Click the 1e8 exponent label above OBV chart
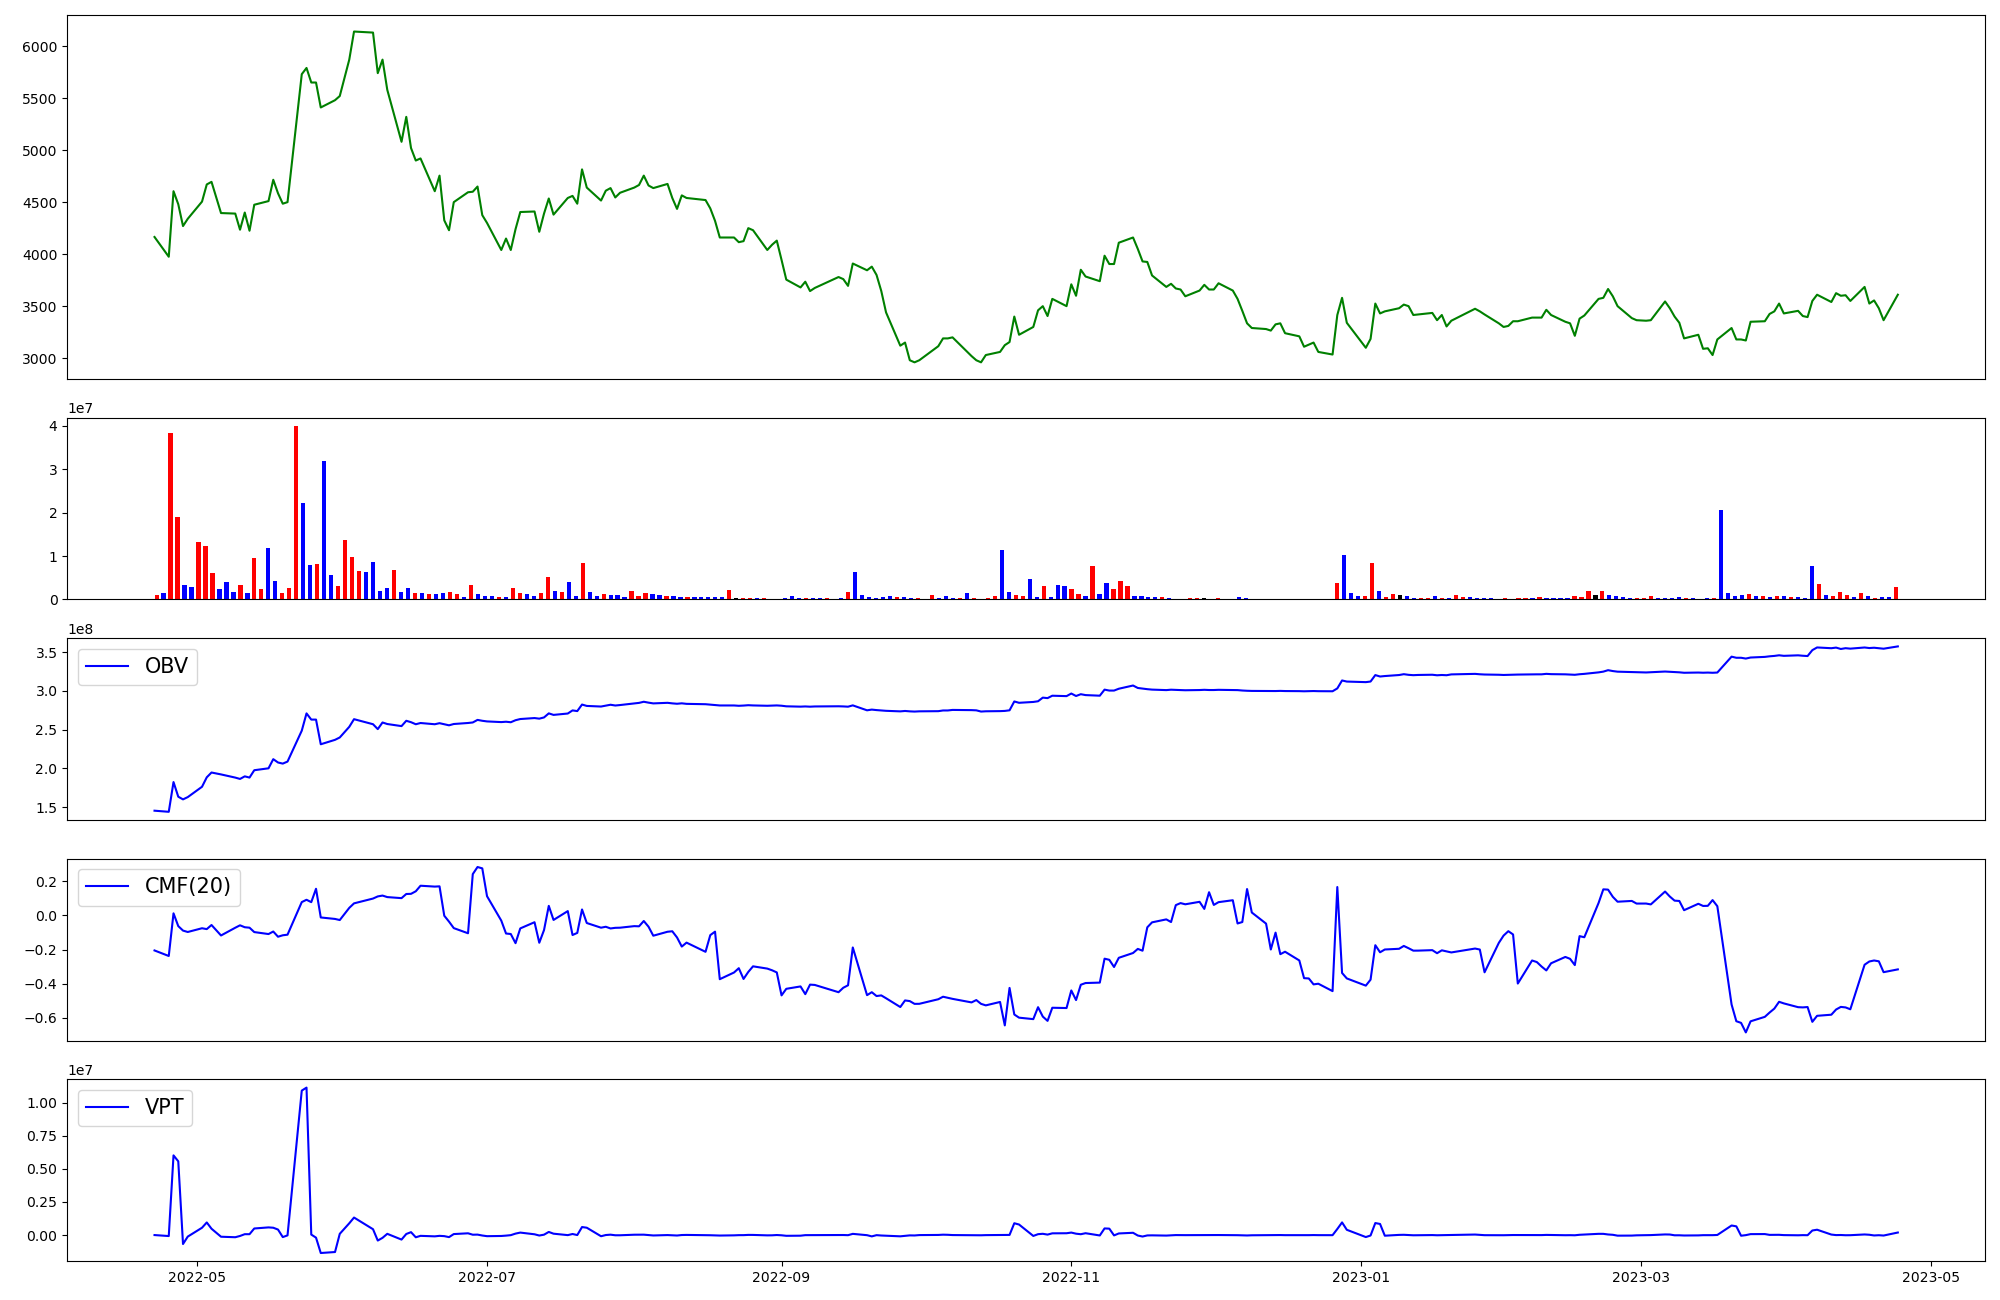2000x1300 pixels. pyautogui.click(x=81, y=629)
